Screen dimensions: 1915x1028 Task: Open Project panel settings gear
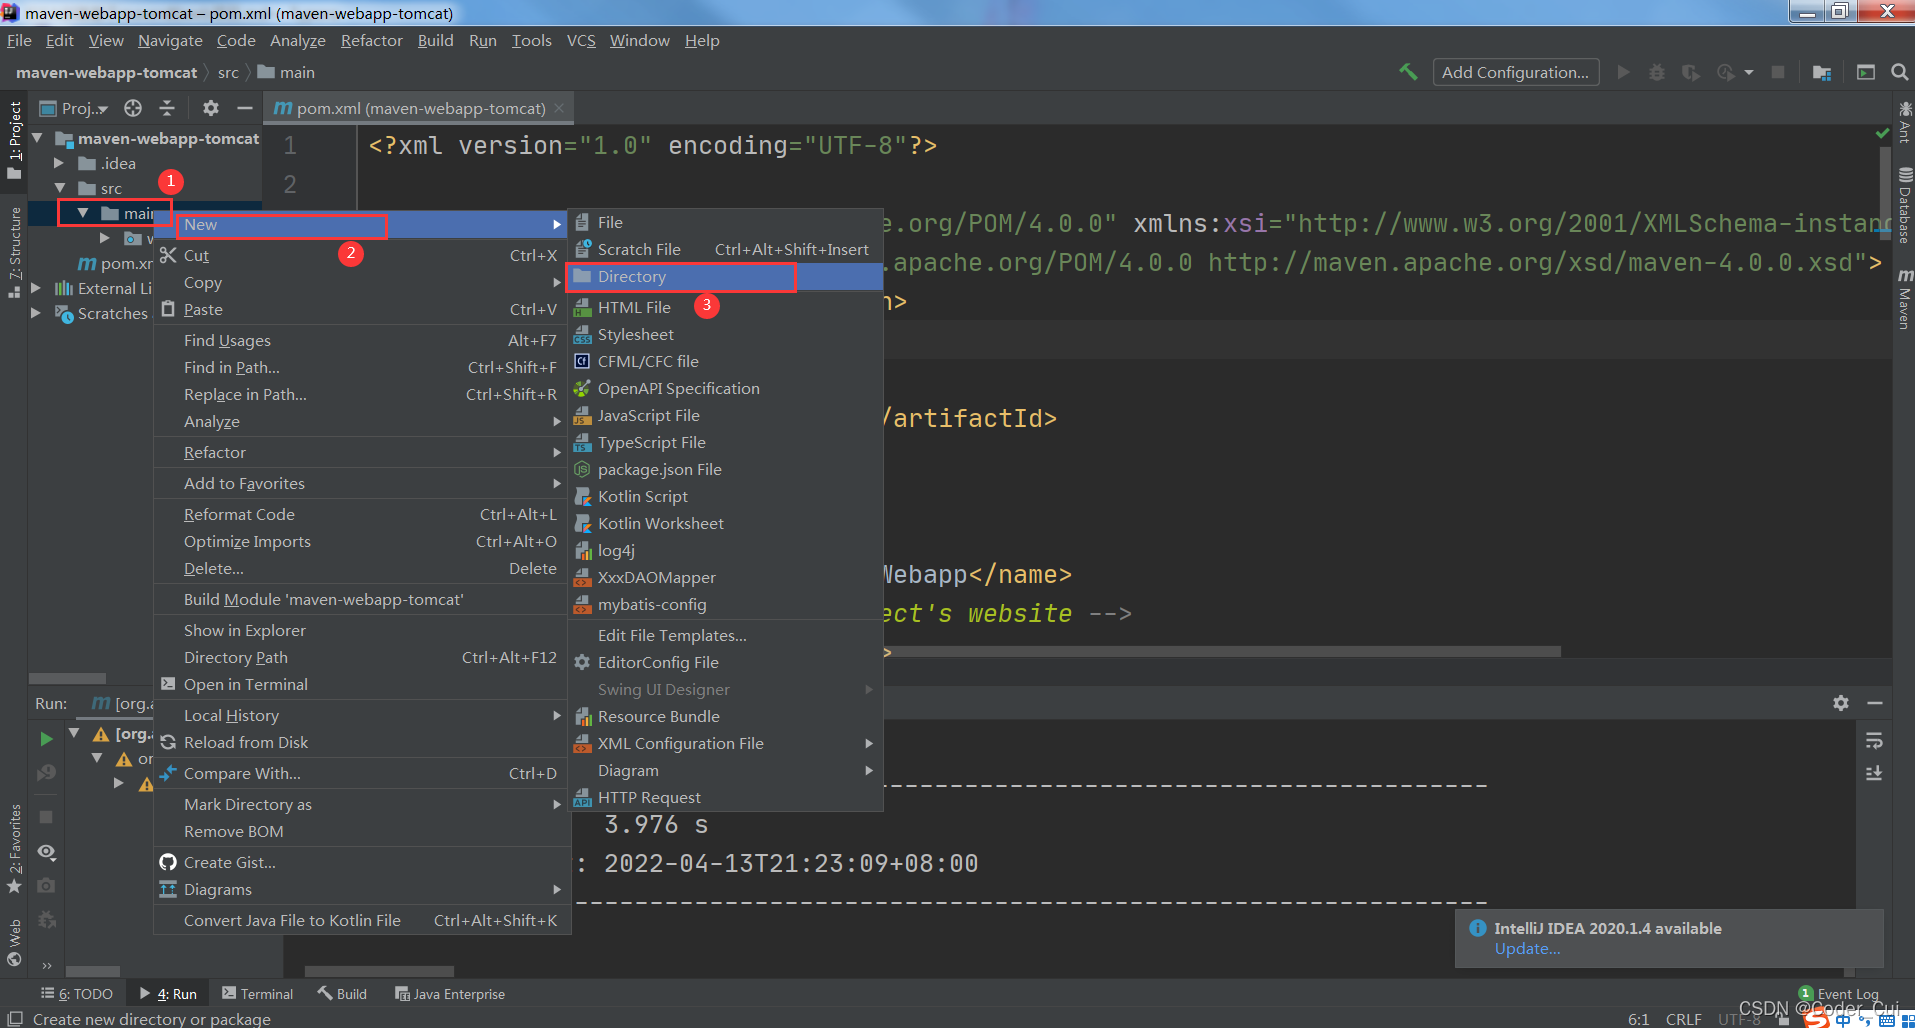pyautogui.click(x=210, y=108)
